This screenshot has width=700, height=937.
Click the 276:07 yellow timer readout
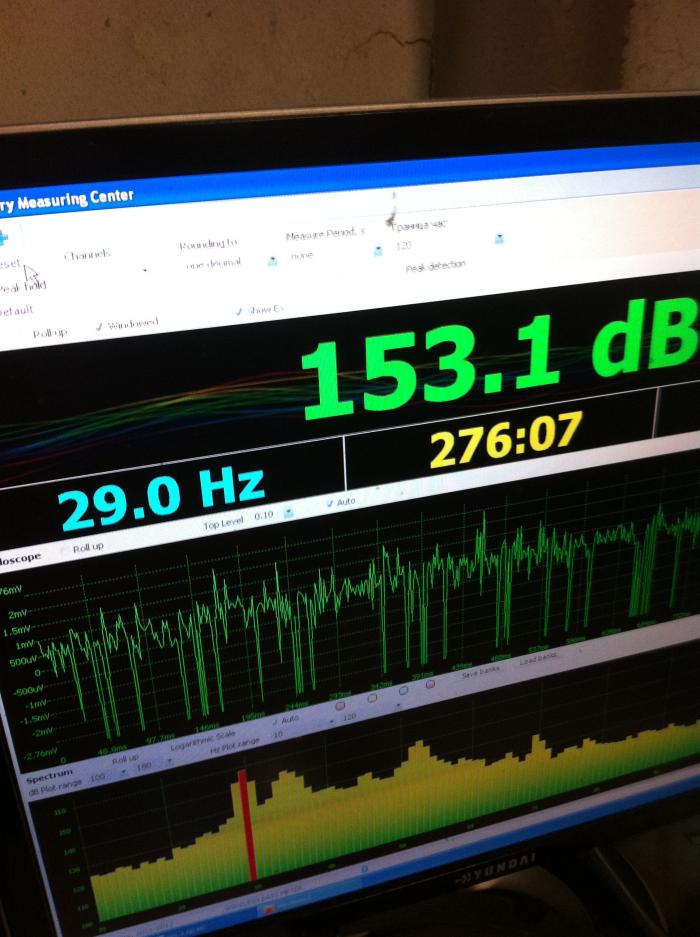[x=506, y=439]
